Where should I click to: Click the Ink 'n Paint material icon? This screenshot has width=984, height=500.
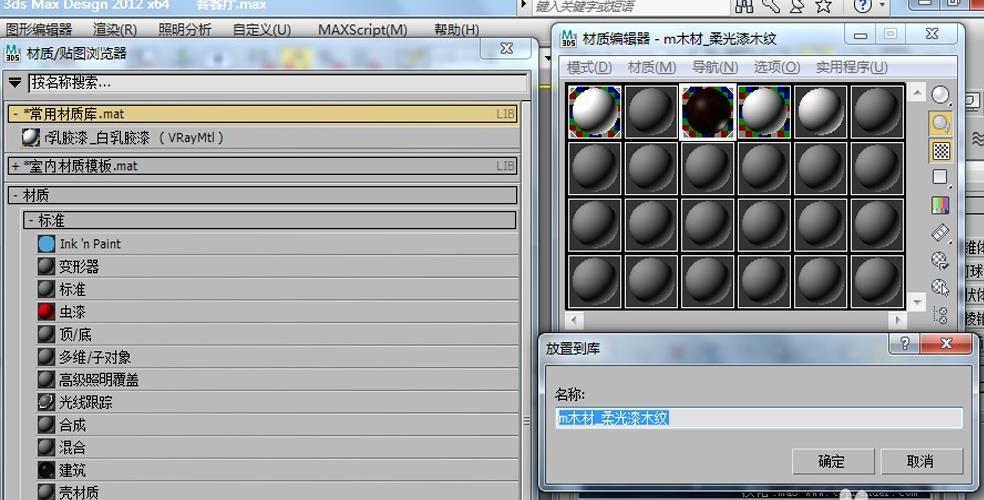coord(46,244)
